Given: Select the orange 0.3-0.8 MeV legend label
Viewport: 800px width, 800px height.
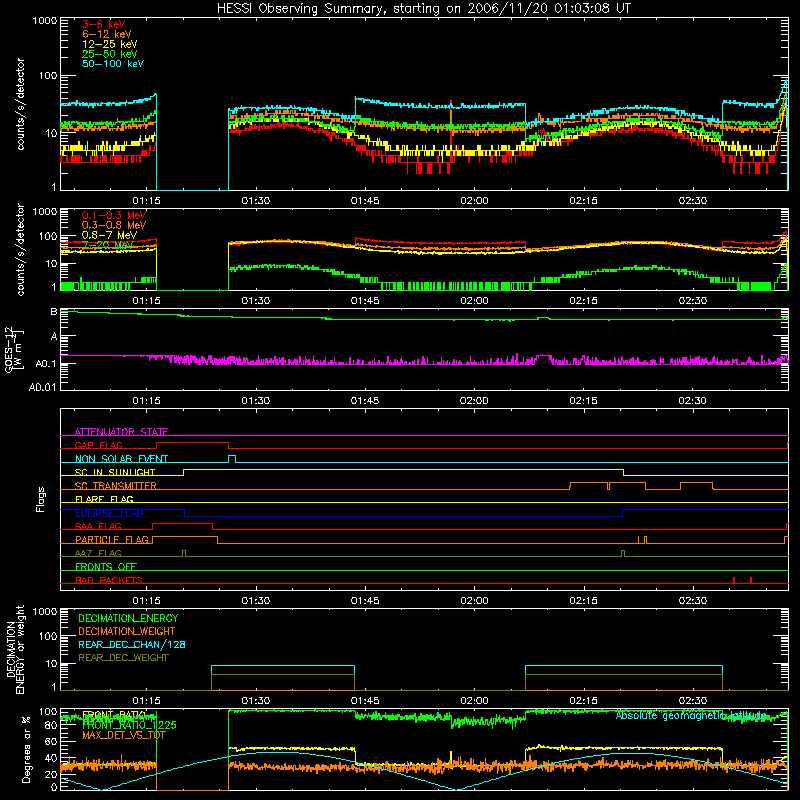Looking at the screenshot, I should [x=114, y=225].
